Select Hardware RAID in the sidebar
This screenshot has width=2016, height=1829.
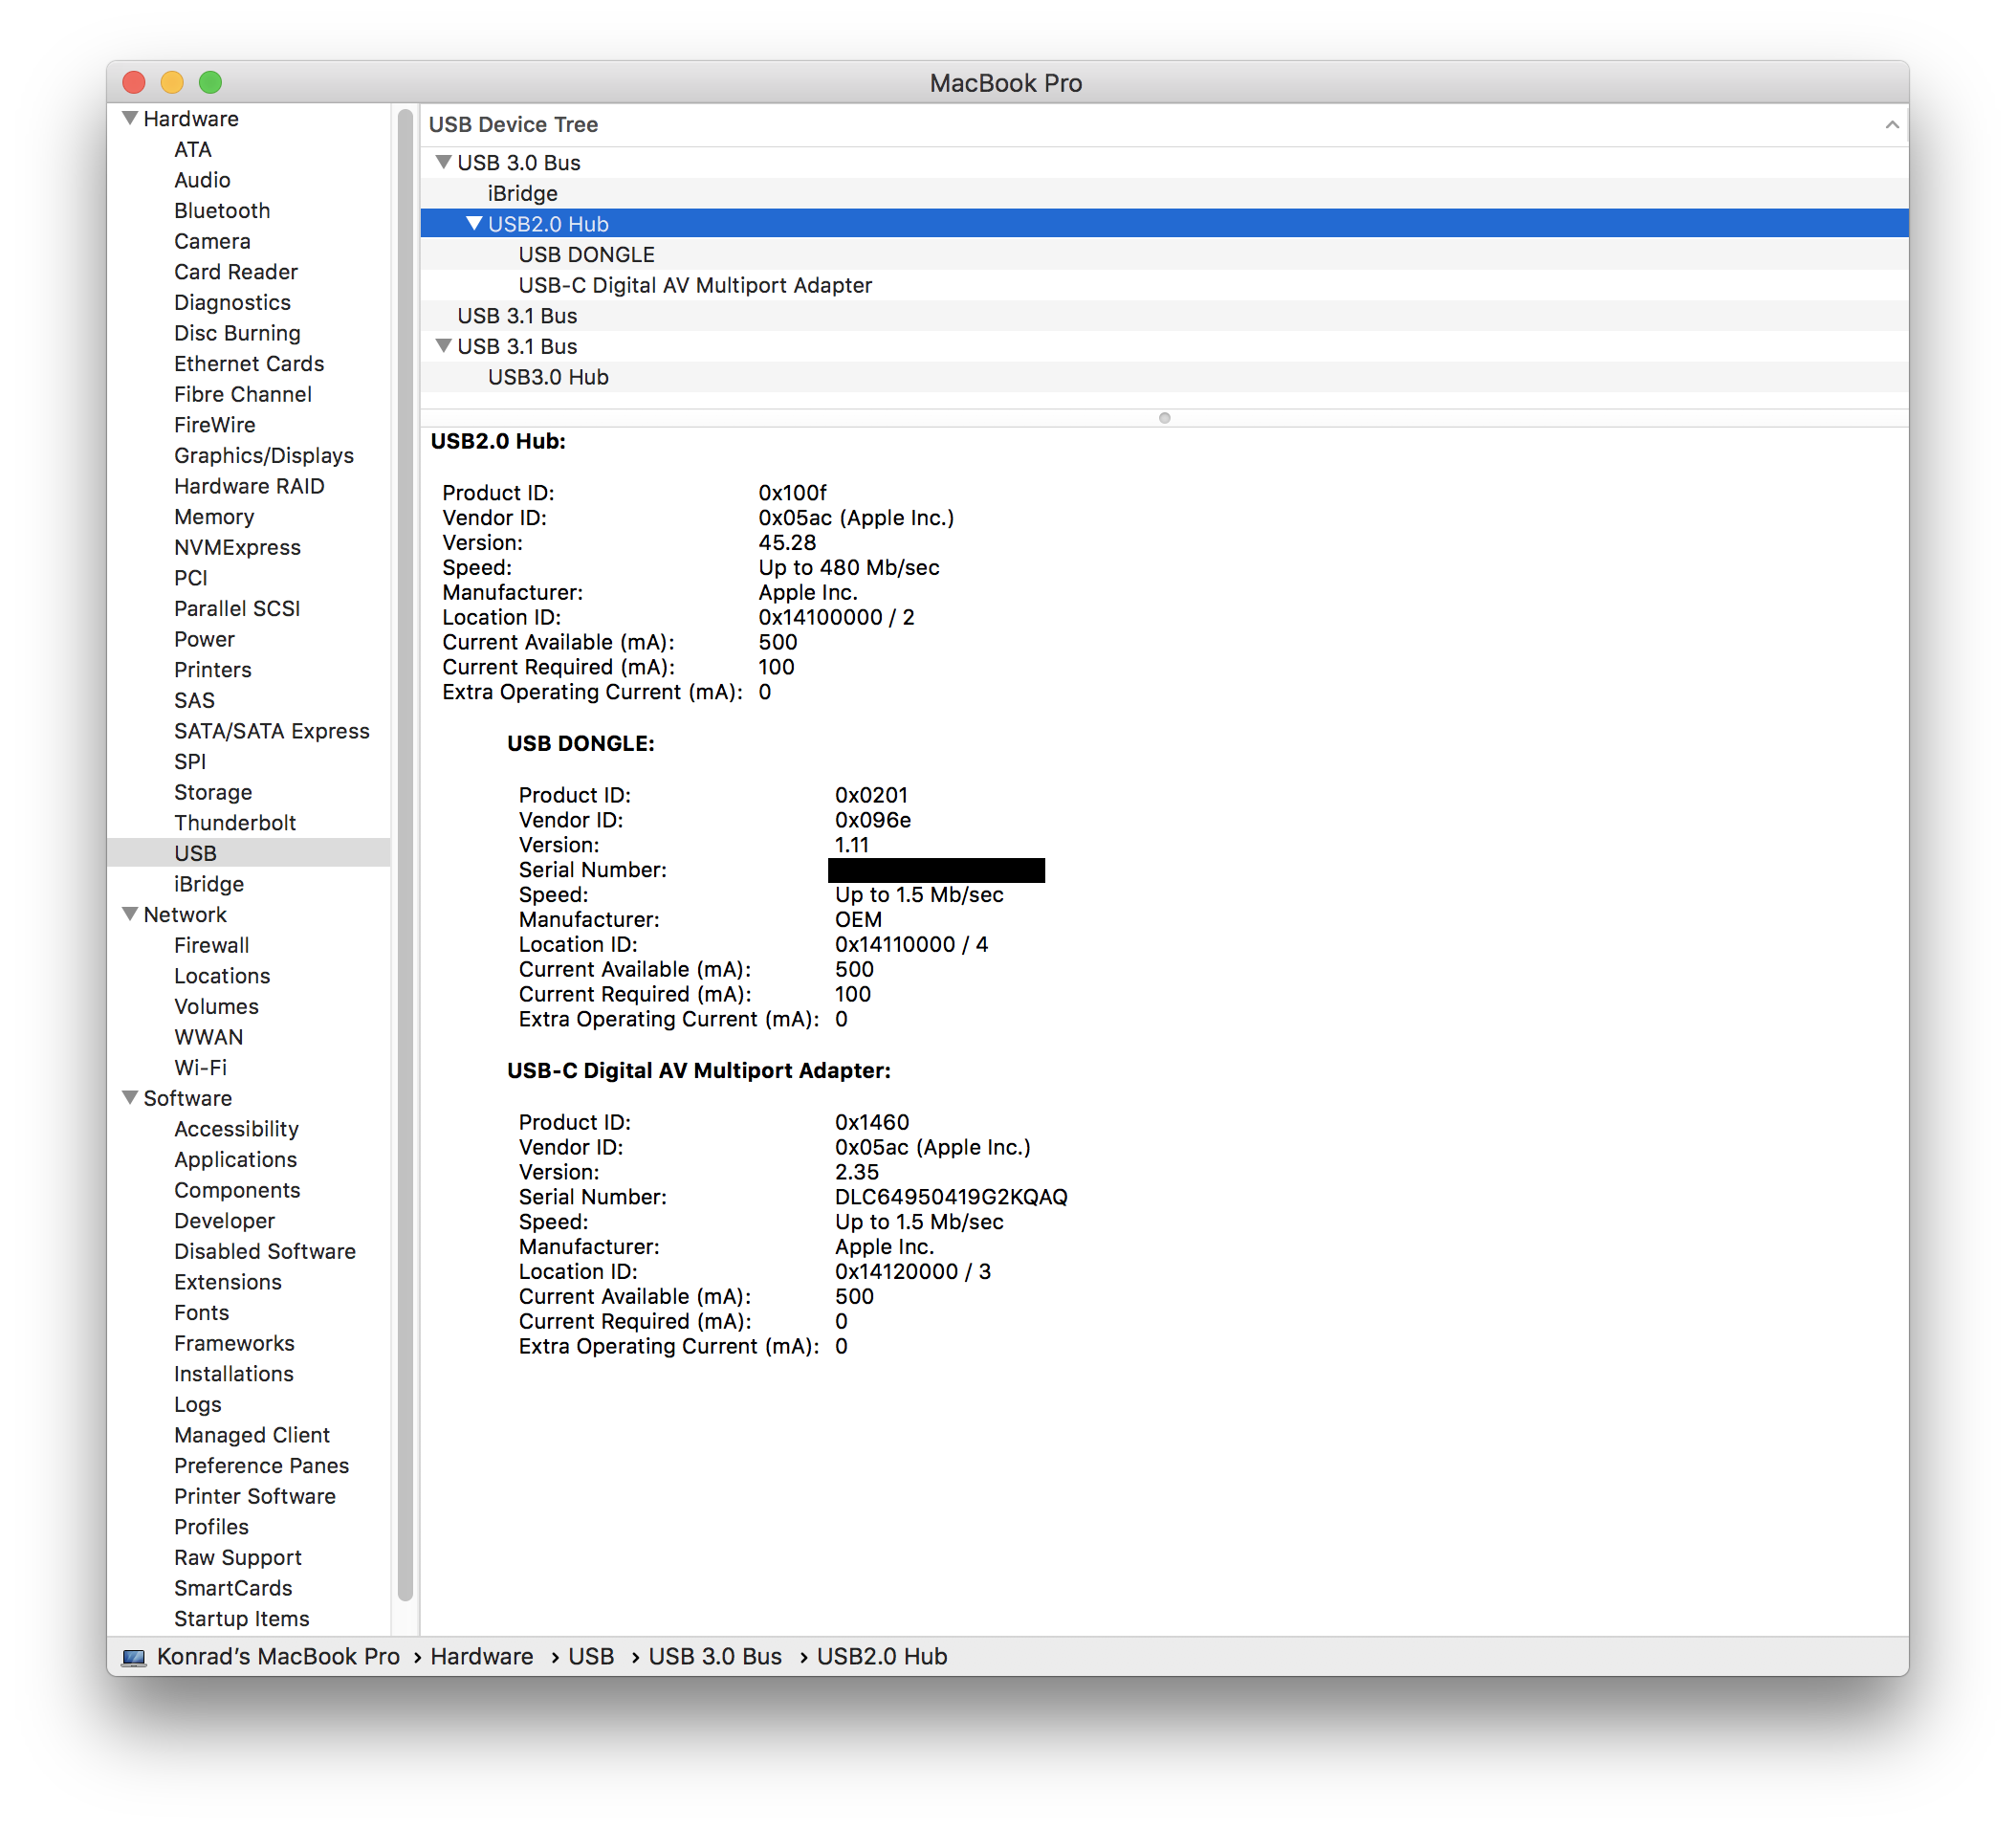pos(249,486)
